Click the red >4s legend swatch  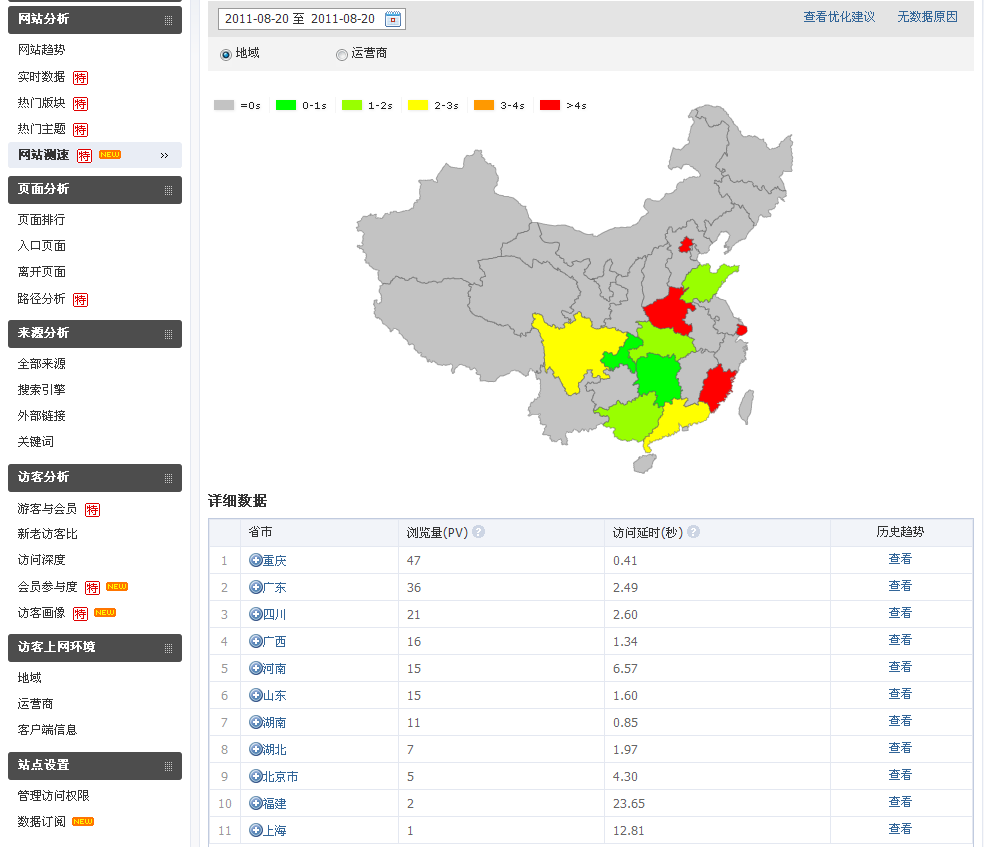point(550,105)
